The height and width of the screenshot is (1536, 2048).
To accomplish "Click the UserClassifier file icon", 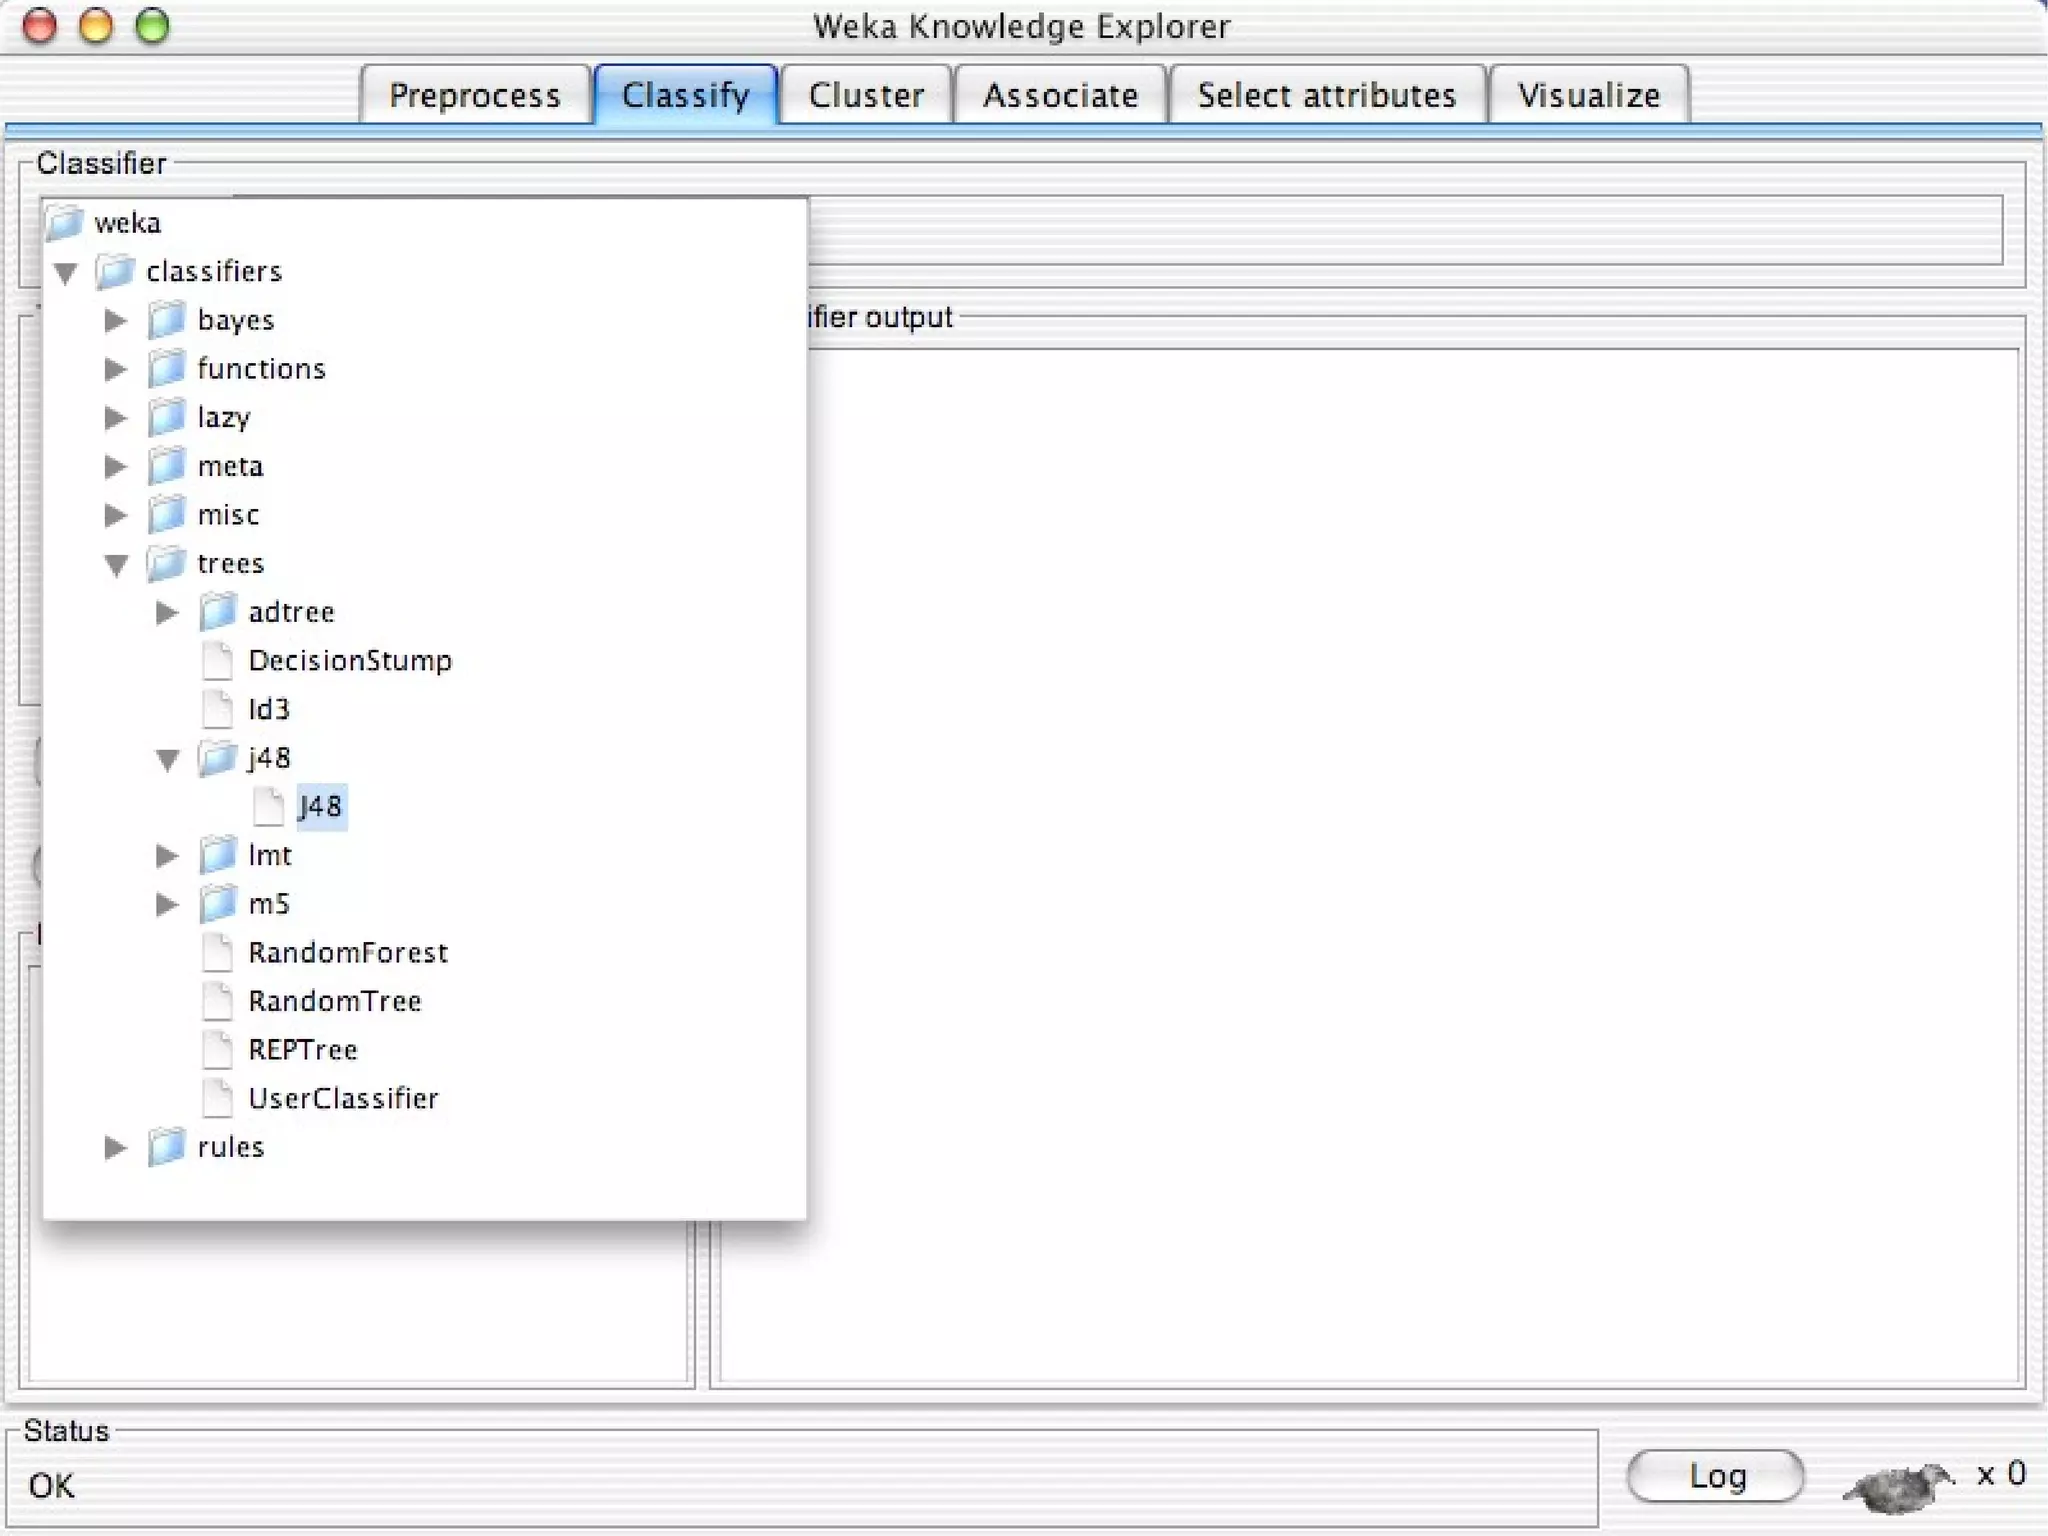I will point(217,1098).
